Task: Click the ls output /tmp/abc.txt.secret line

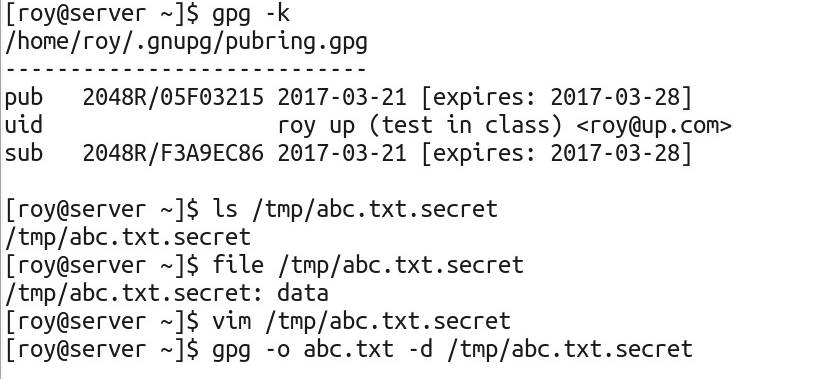Action: coord(128,238)
